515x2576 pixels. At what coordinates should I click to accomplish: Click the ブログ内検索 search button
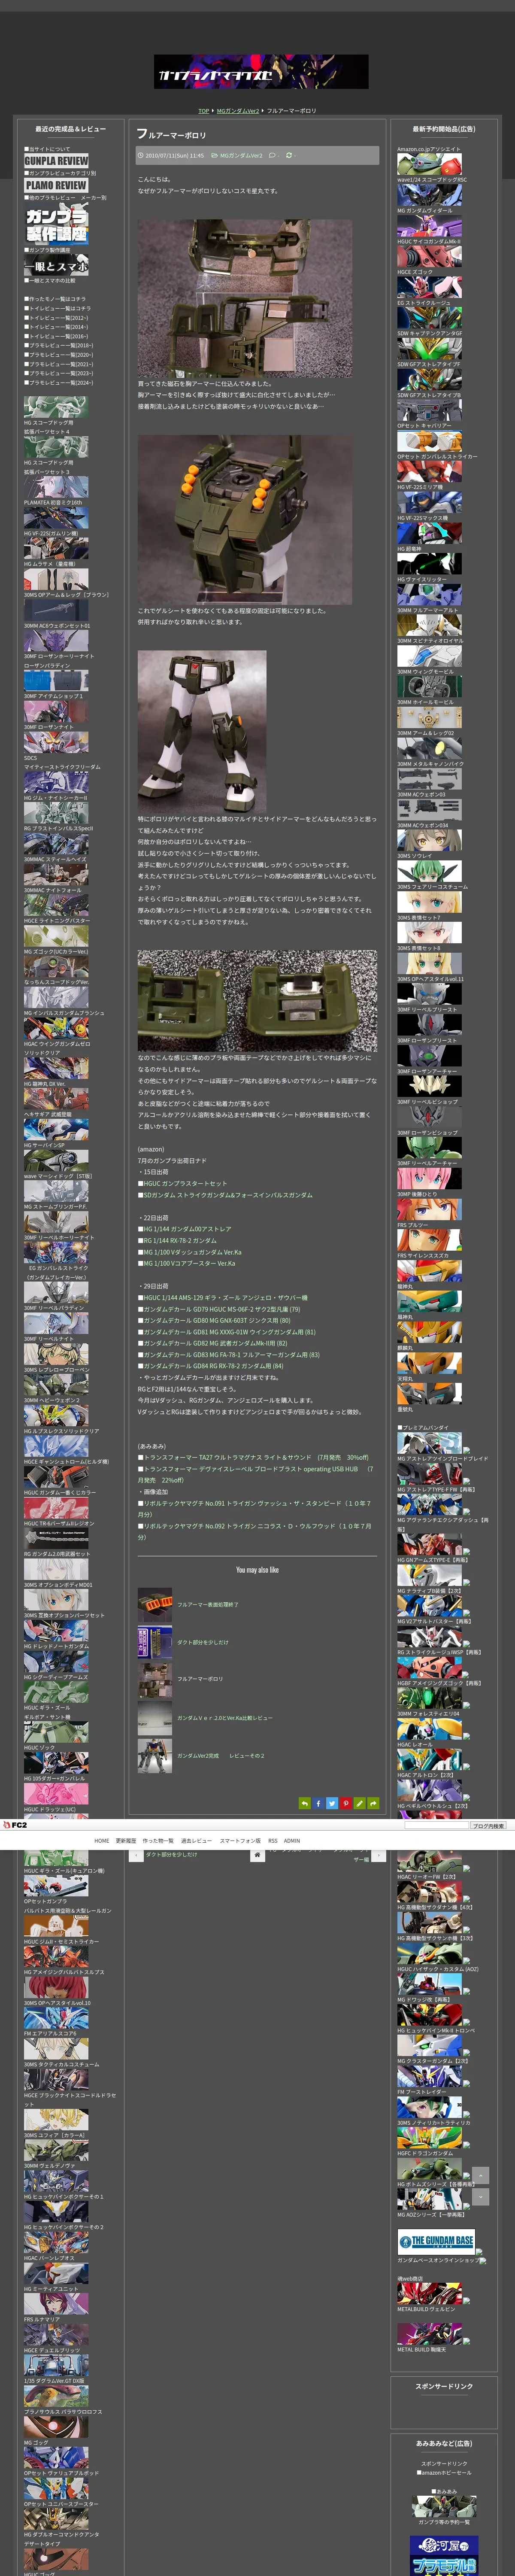pos(488,1826)
